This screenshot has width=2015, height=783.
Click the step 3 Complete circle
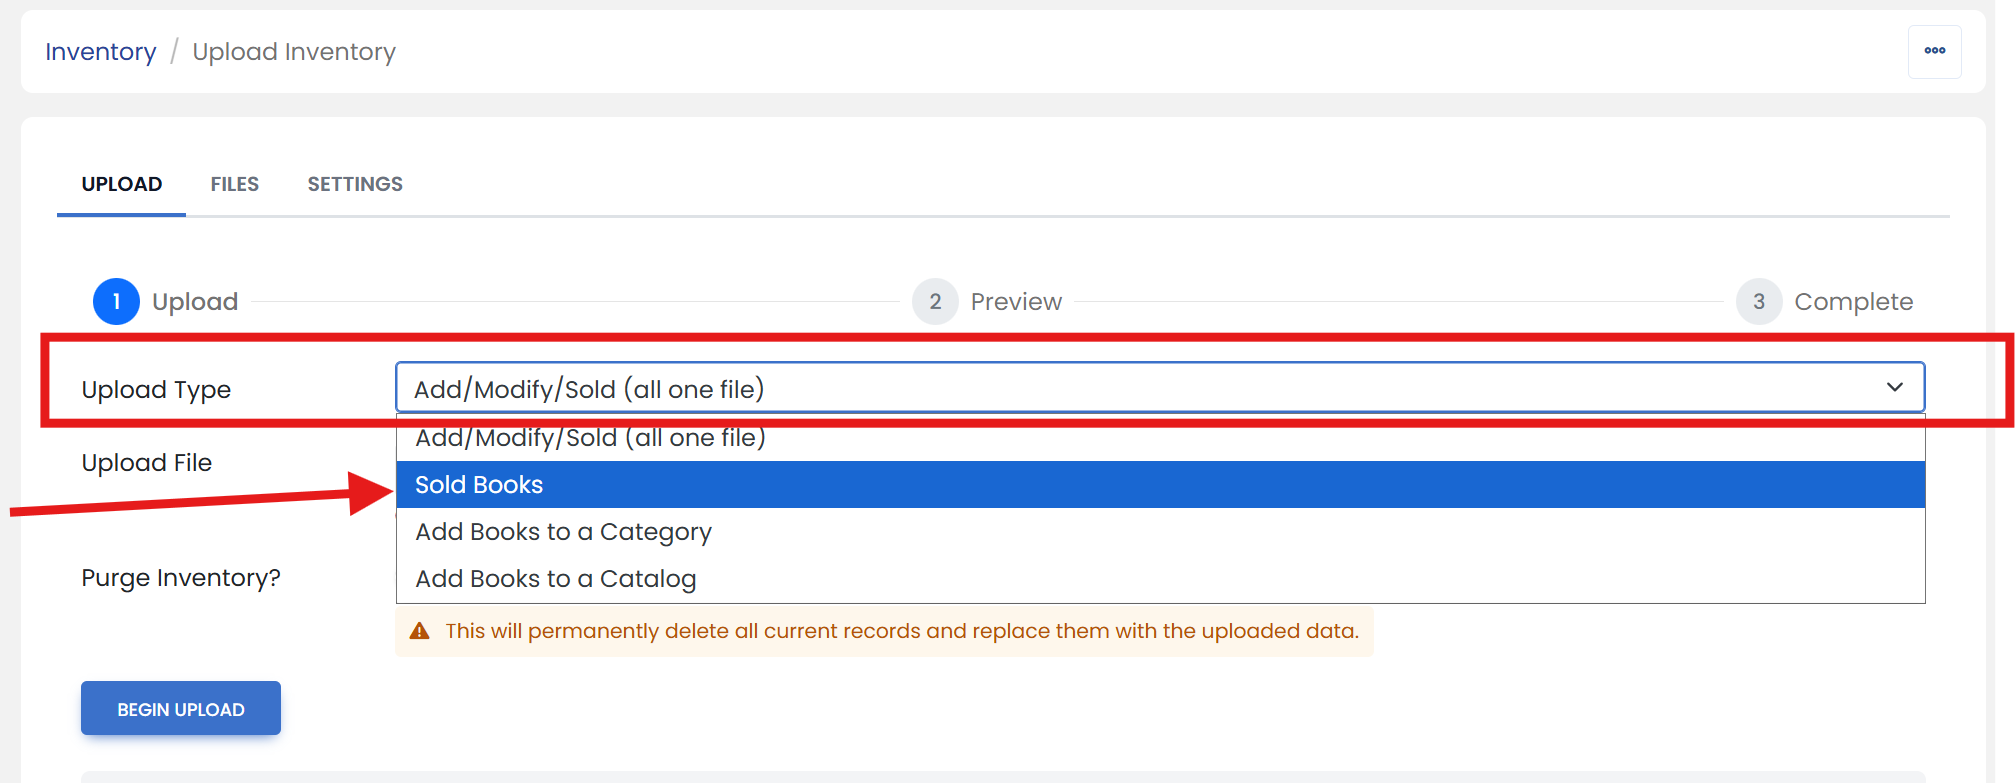click(1758, 301)
